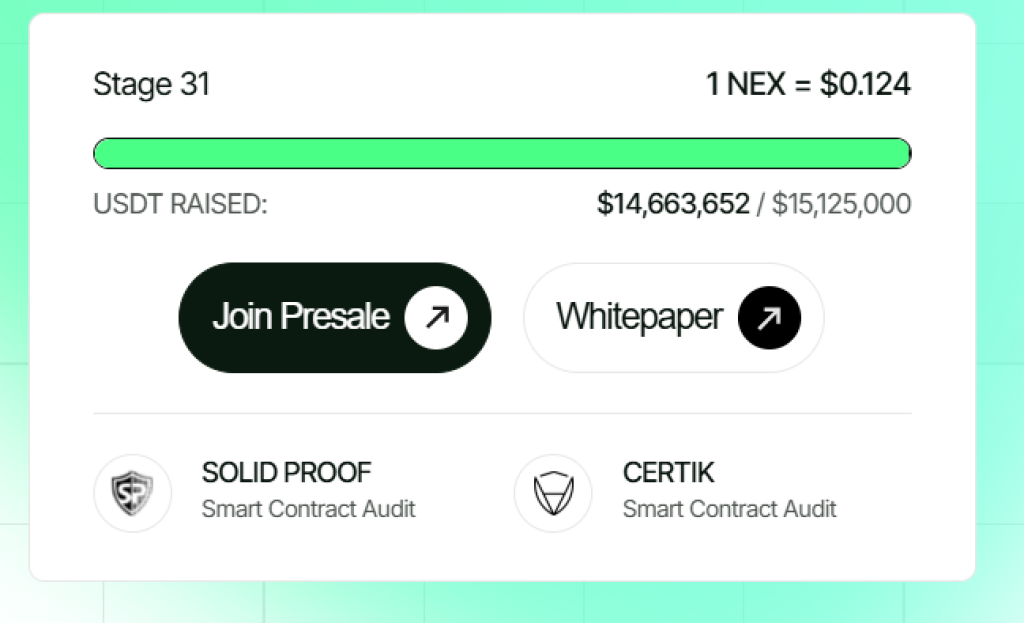Click the Join Presale button
The width and height of the screenshot is (1024, 623).
click(334, 317)
